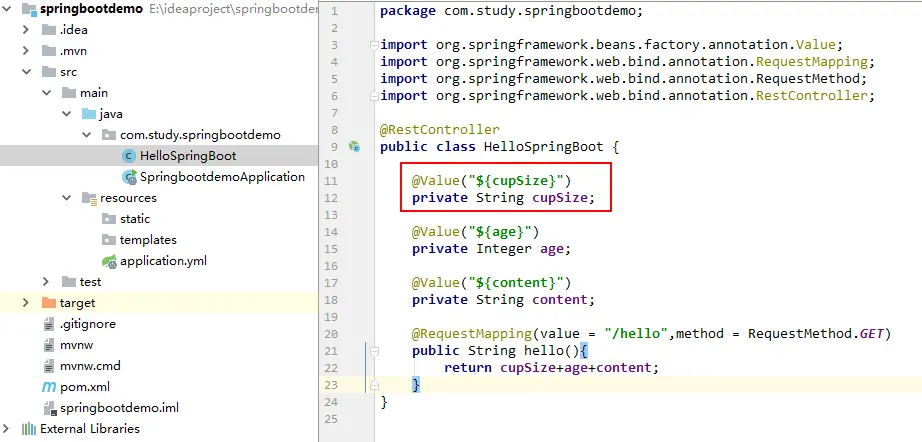Click the RestController import on line 6

click(627, 95)
